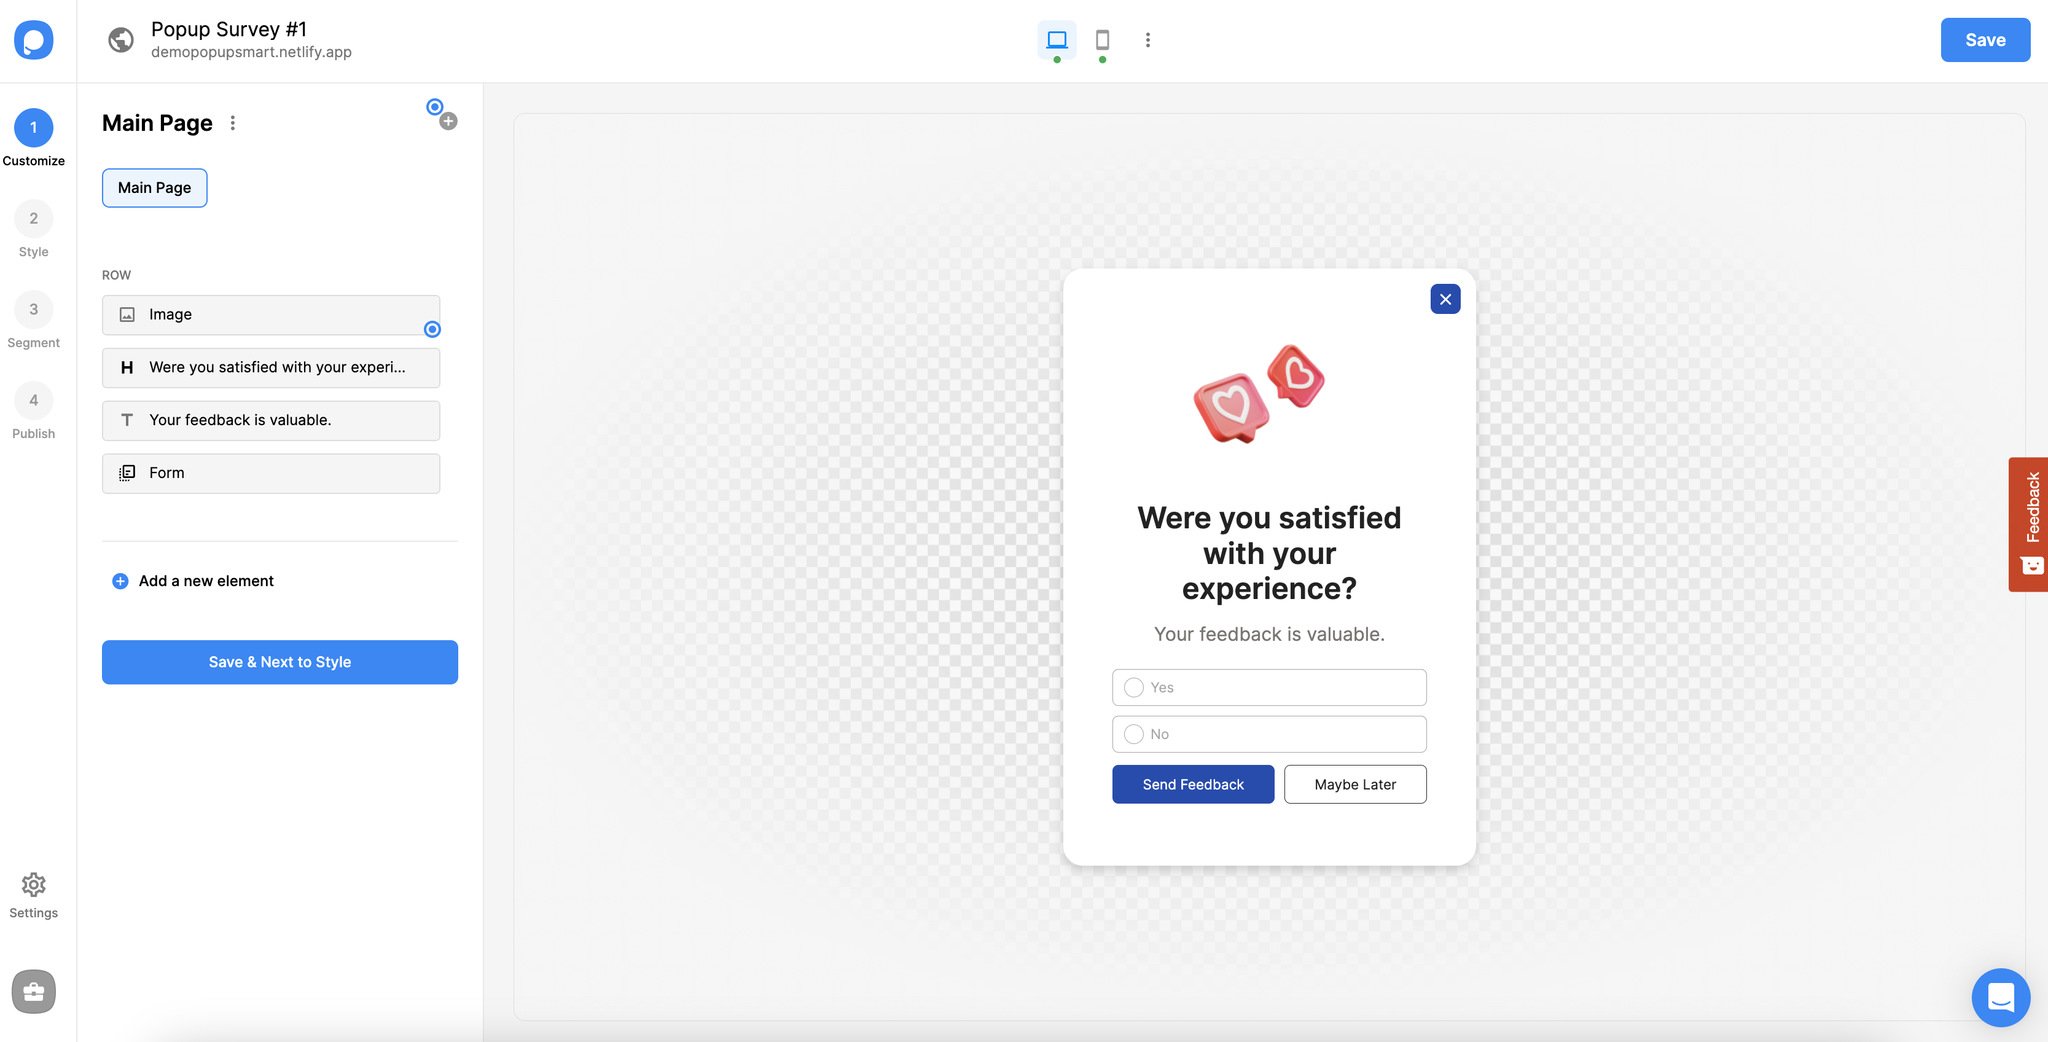Select the Yes radio option
Viewport: 2048px width, 1042px height.
click(x=1133, y=687)
